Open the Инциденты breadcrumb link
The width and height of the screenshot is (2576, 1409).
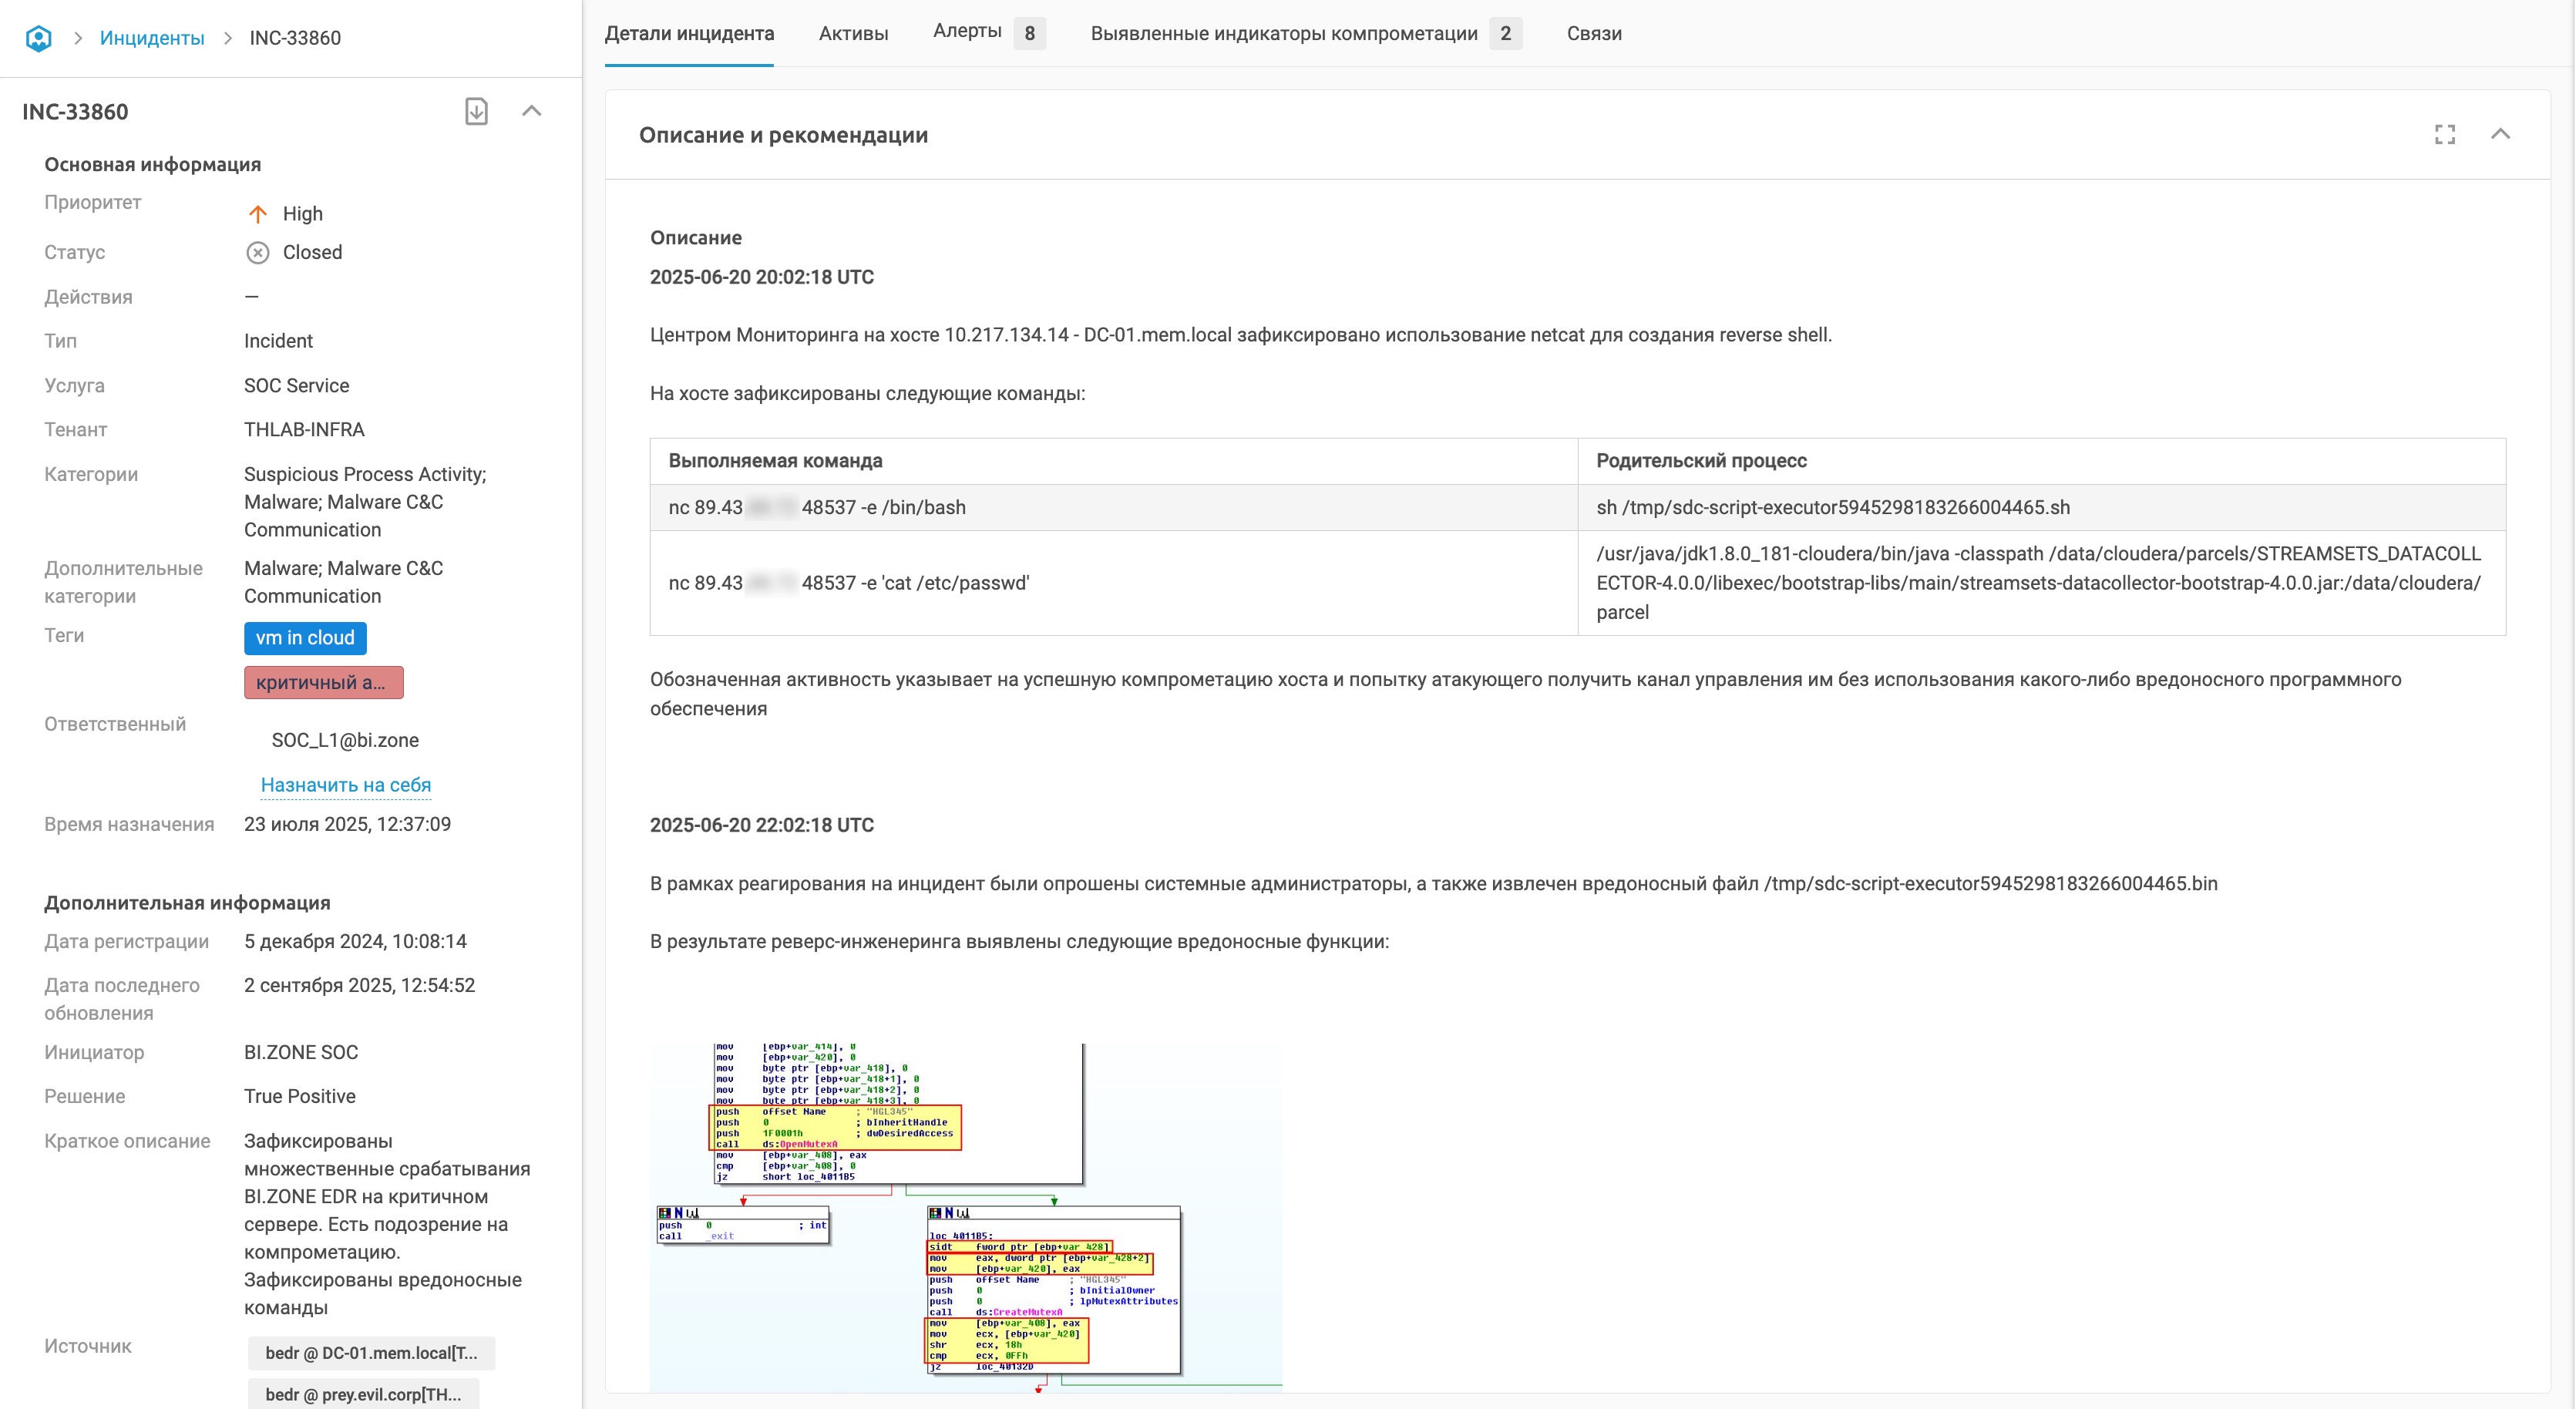(152, 38)
